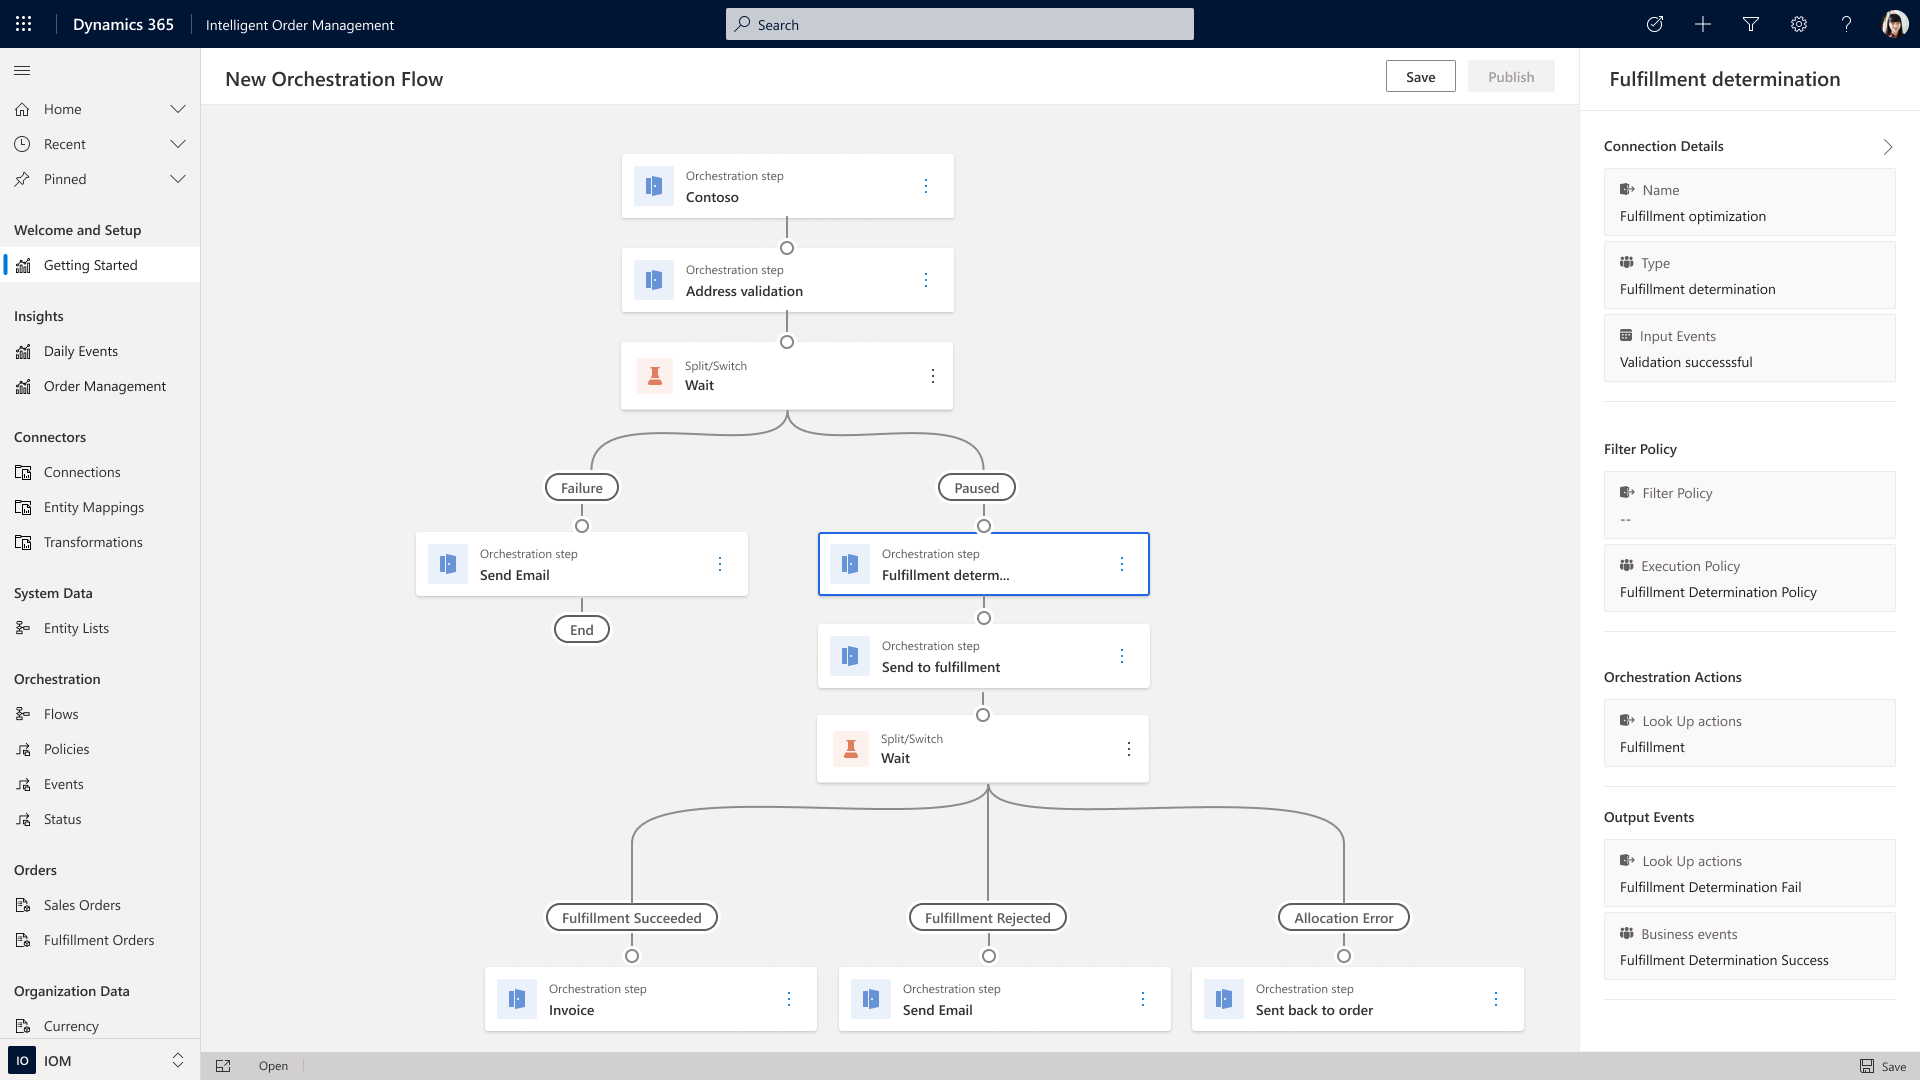1920x1080 pixels.
Task: Open the kebab menu on the first Wait node
Action: (933, 376)
